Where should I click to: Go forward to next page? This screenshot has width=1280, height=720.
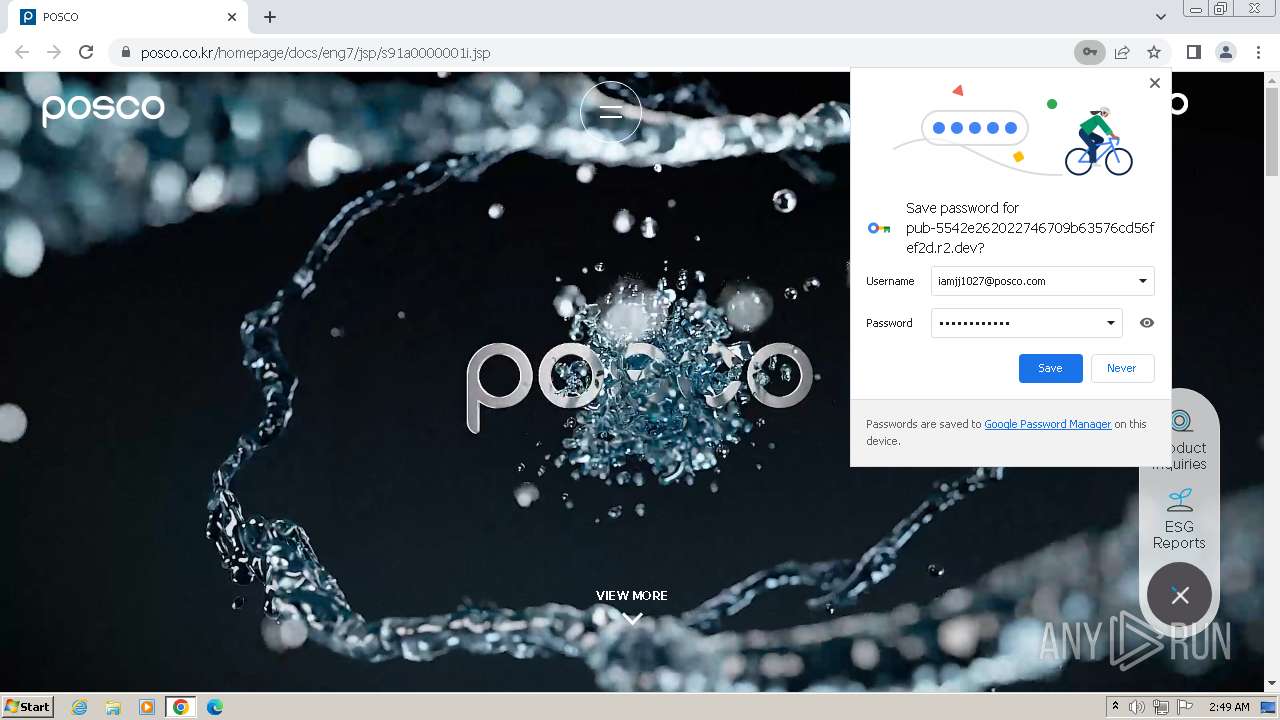(54, 52)
